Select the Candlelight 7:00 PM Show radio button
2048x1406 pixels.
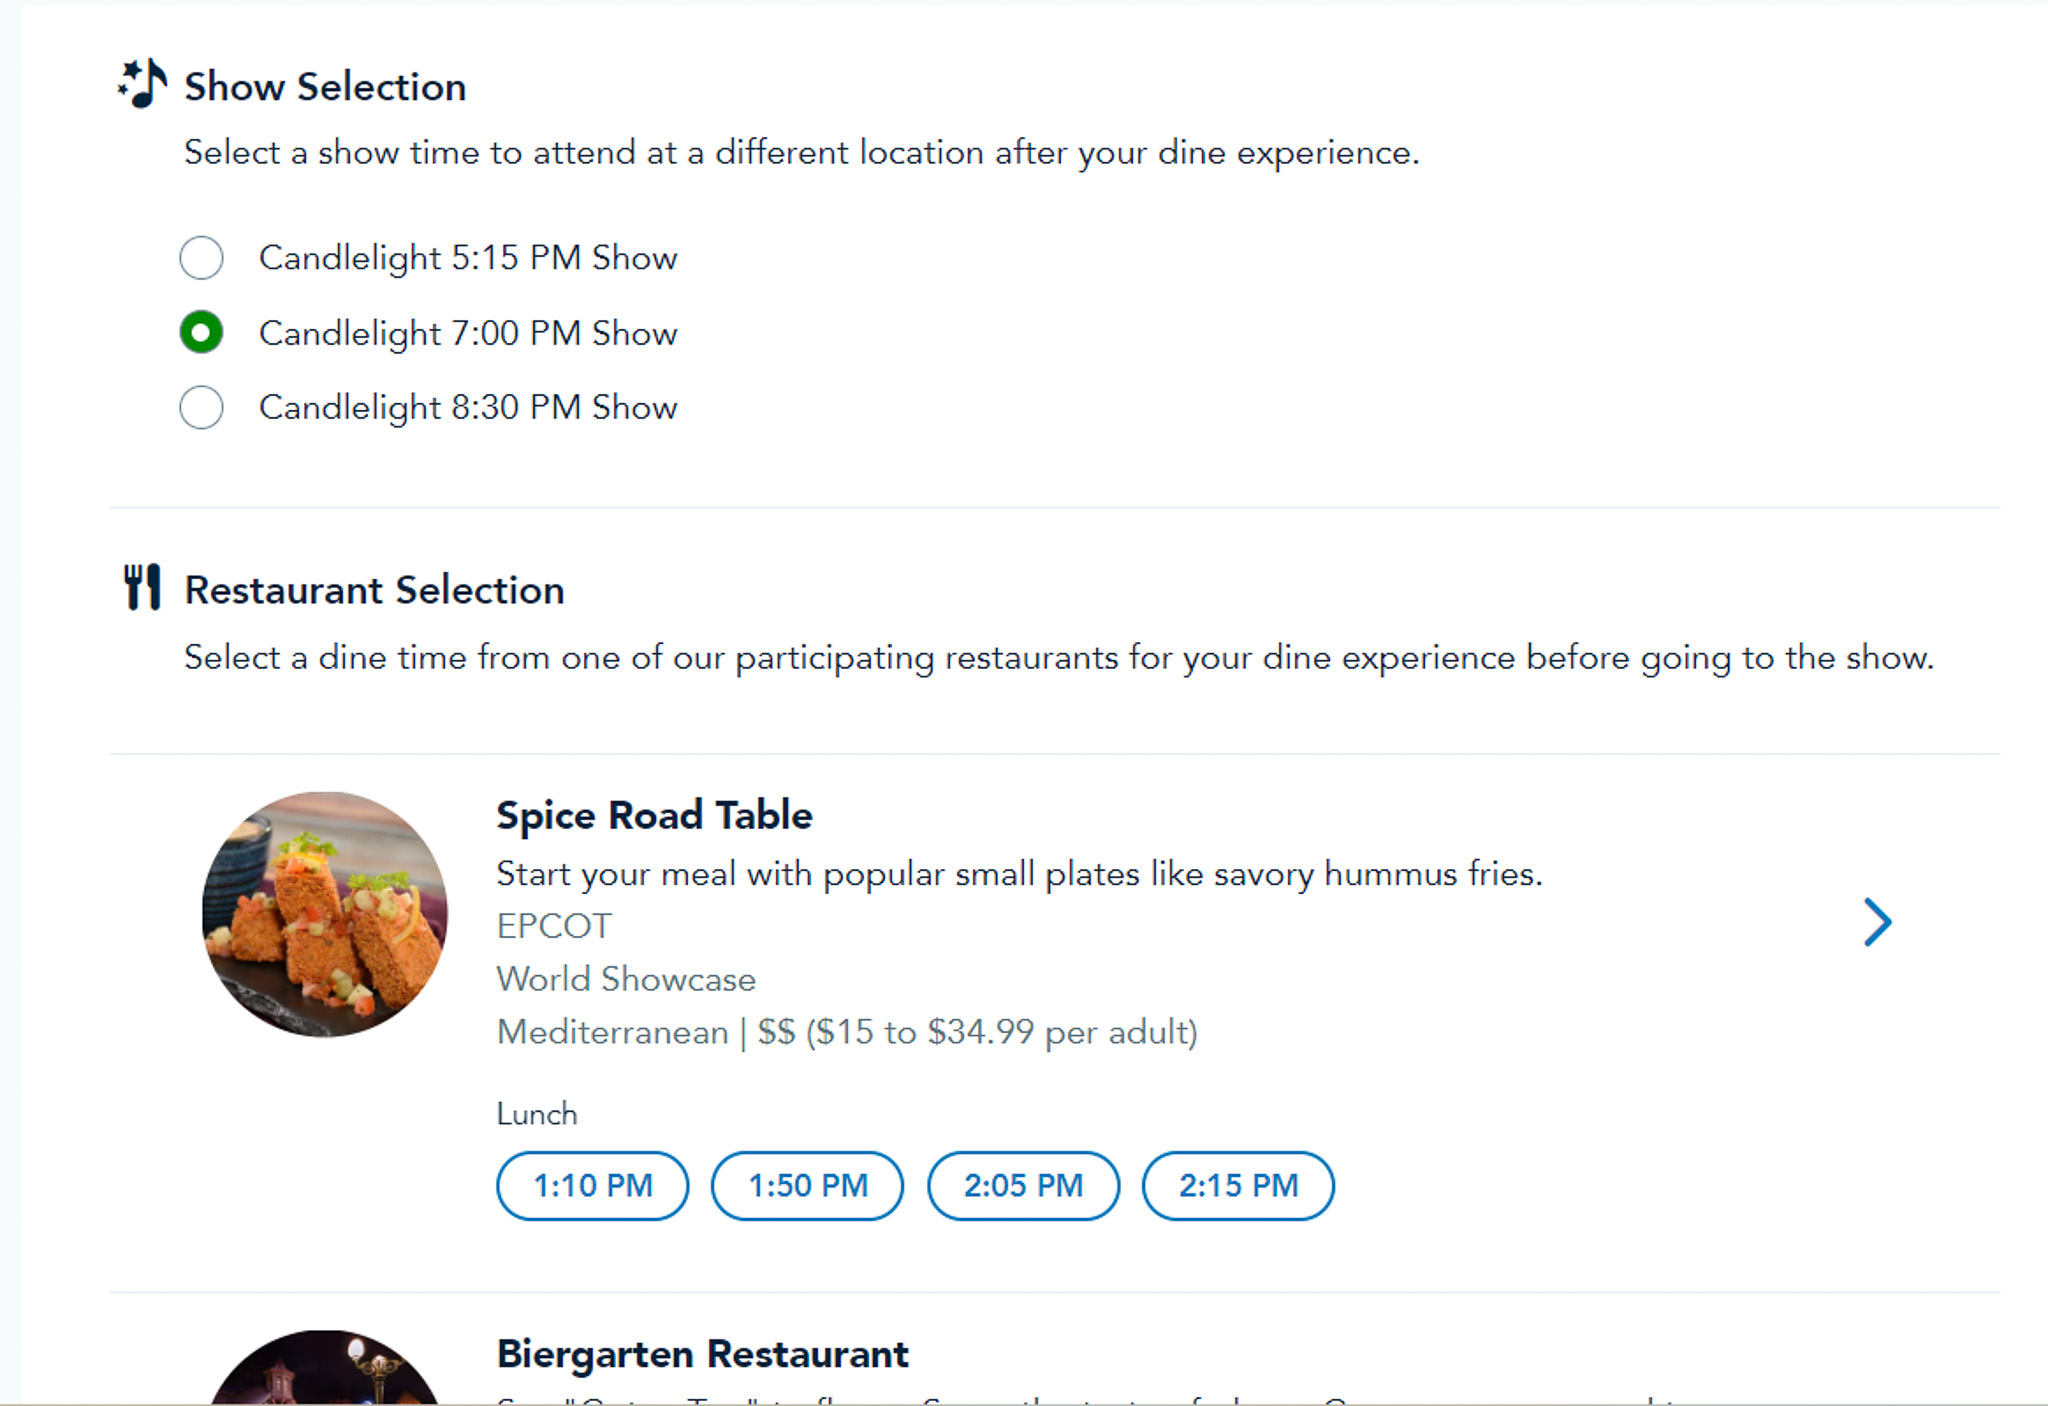(x=201, y=332)
